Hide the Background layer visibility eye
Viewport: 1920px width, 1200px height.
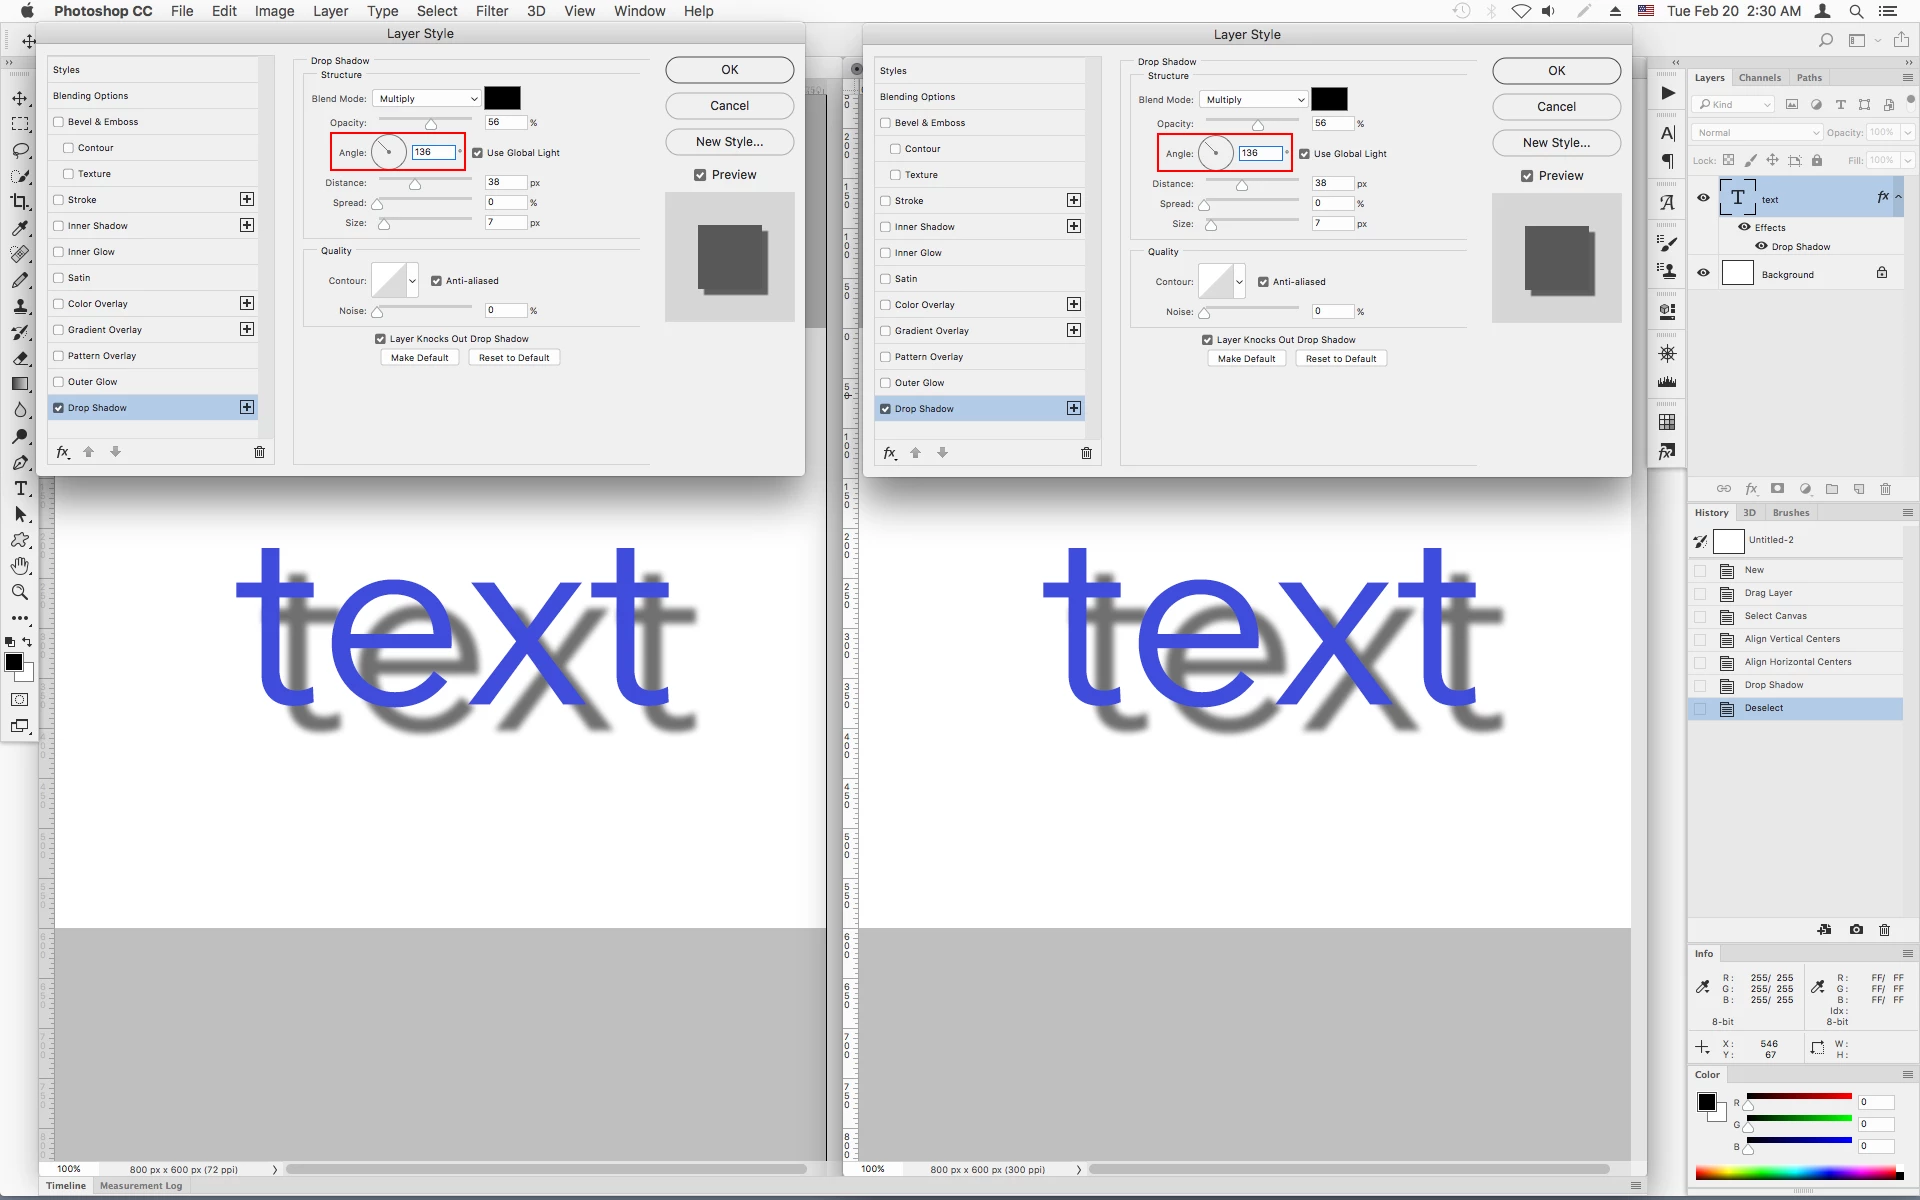1703,273
